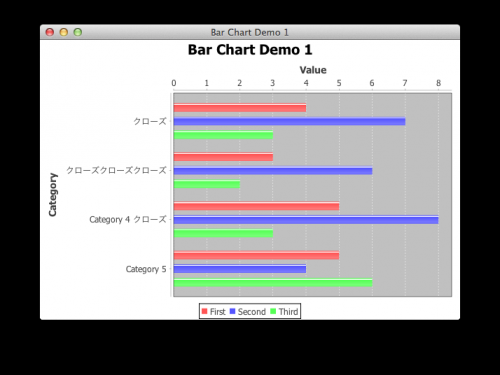500x375 pixels.
Task: Click the Value axis title
Action: coord(313,70)
